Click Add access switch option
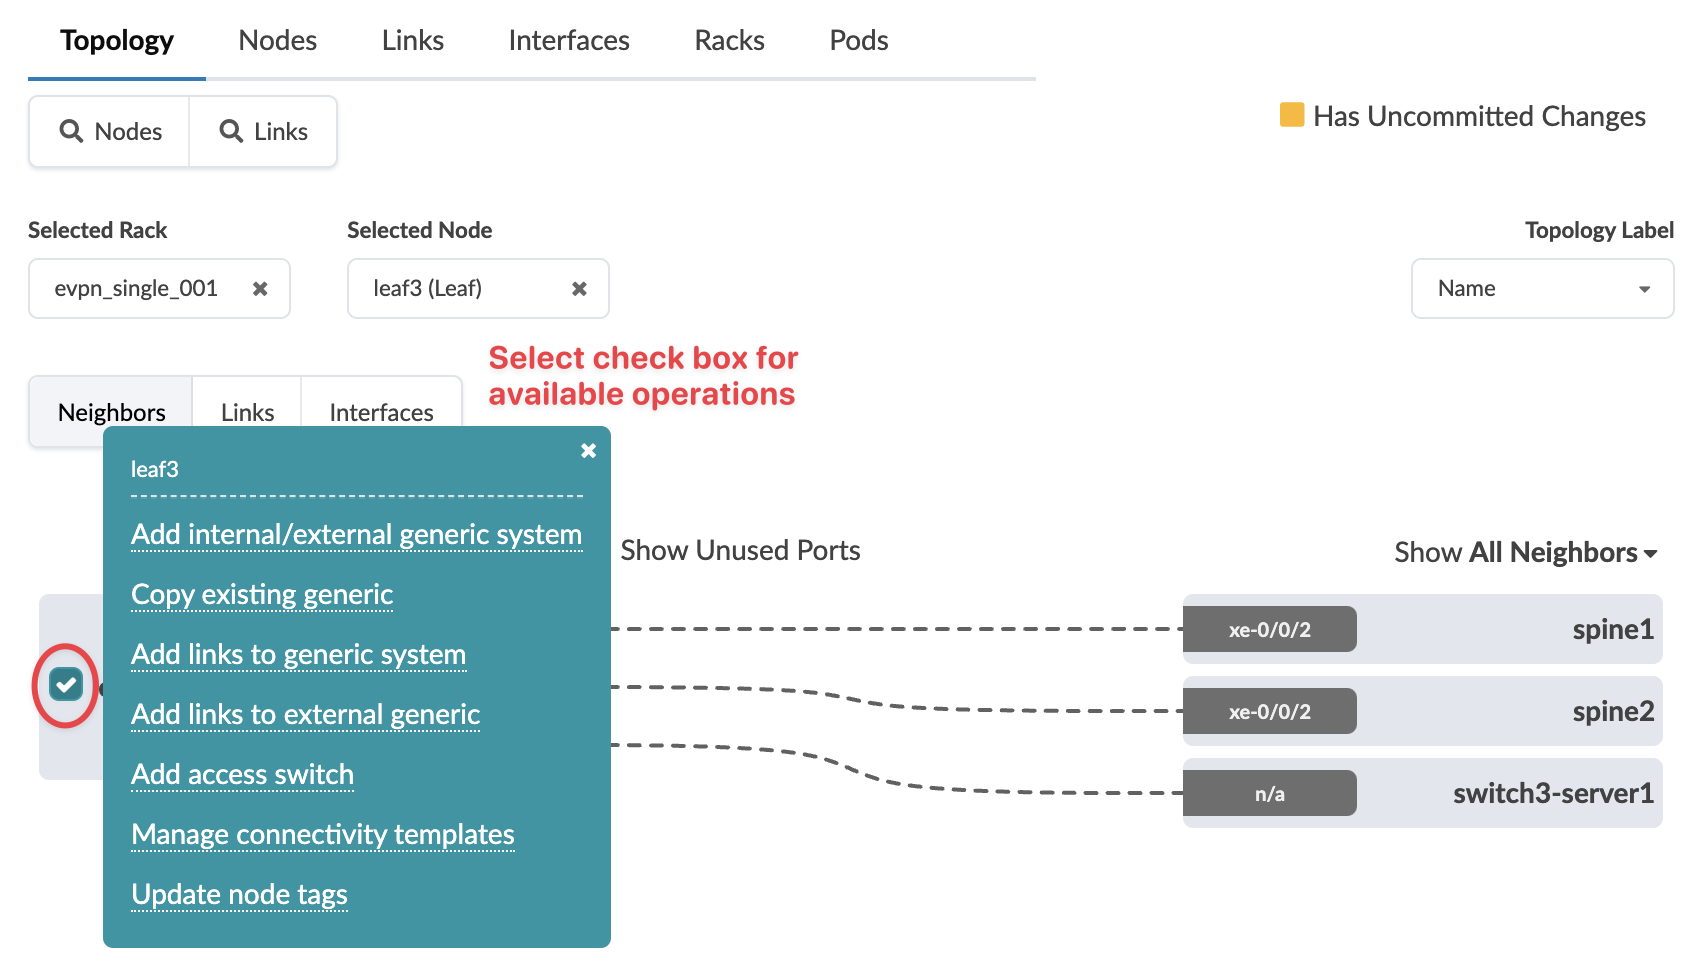Image resolution: width=1702 pixels, height=966 pixels. coord(242,774)
